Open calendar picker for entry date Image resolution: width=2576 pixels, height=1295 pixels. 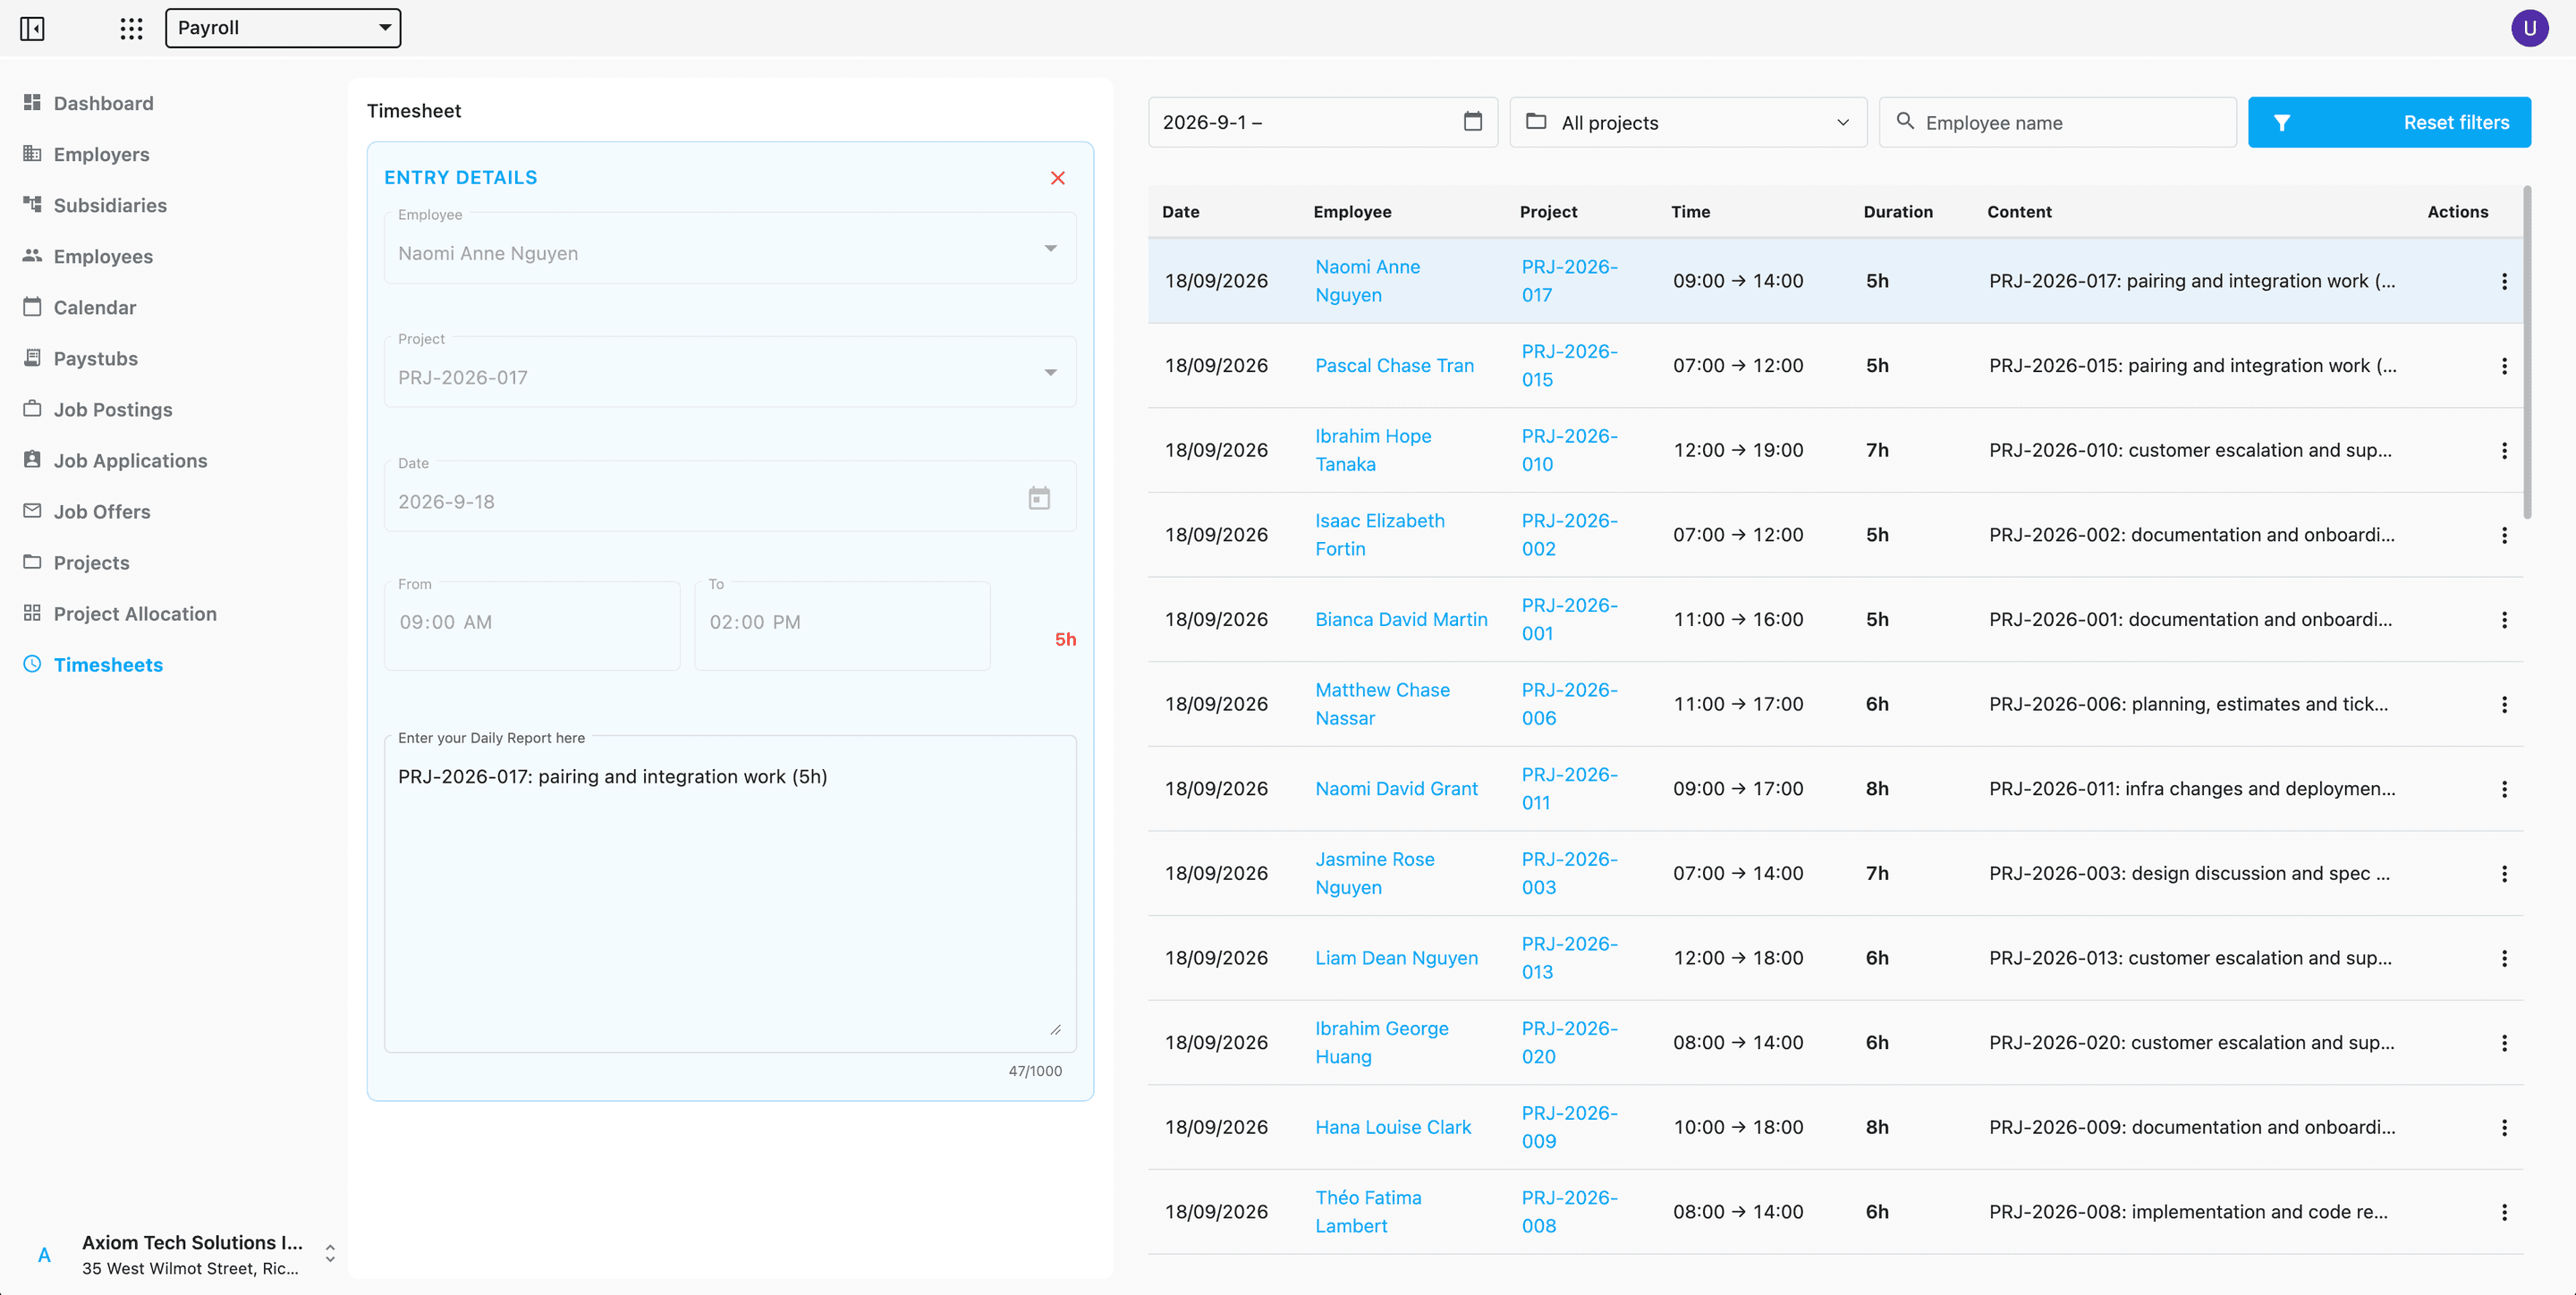point(1039,498)
